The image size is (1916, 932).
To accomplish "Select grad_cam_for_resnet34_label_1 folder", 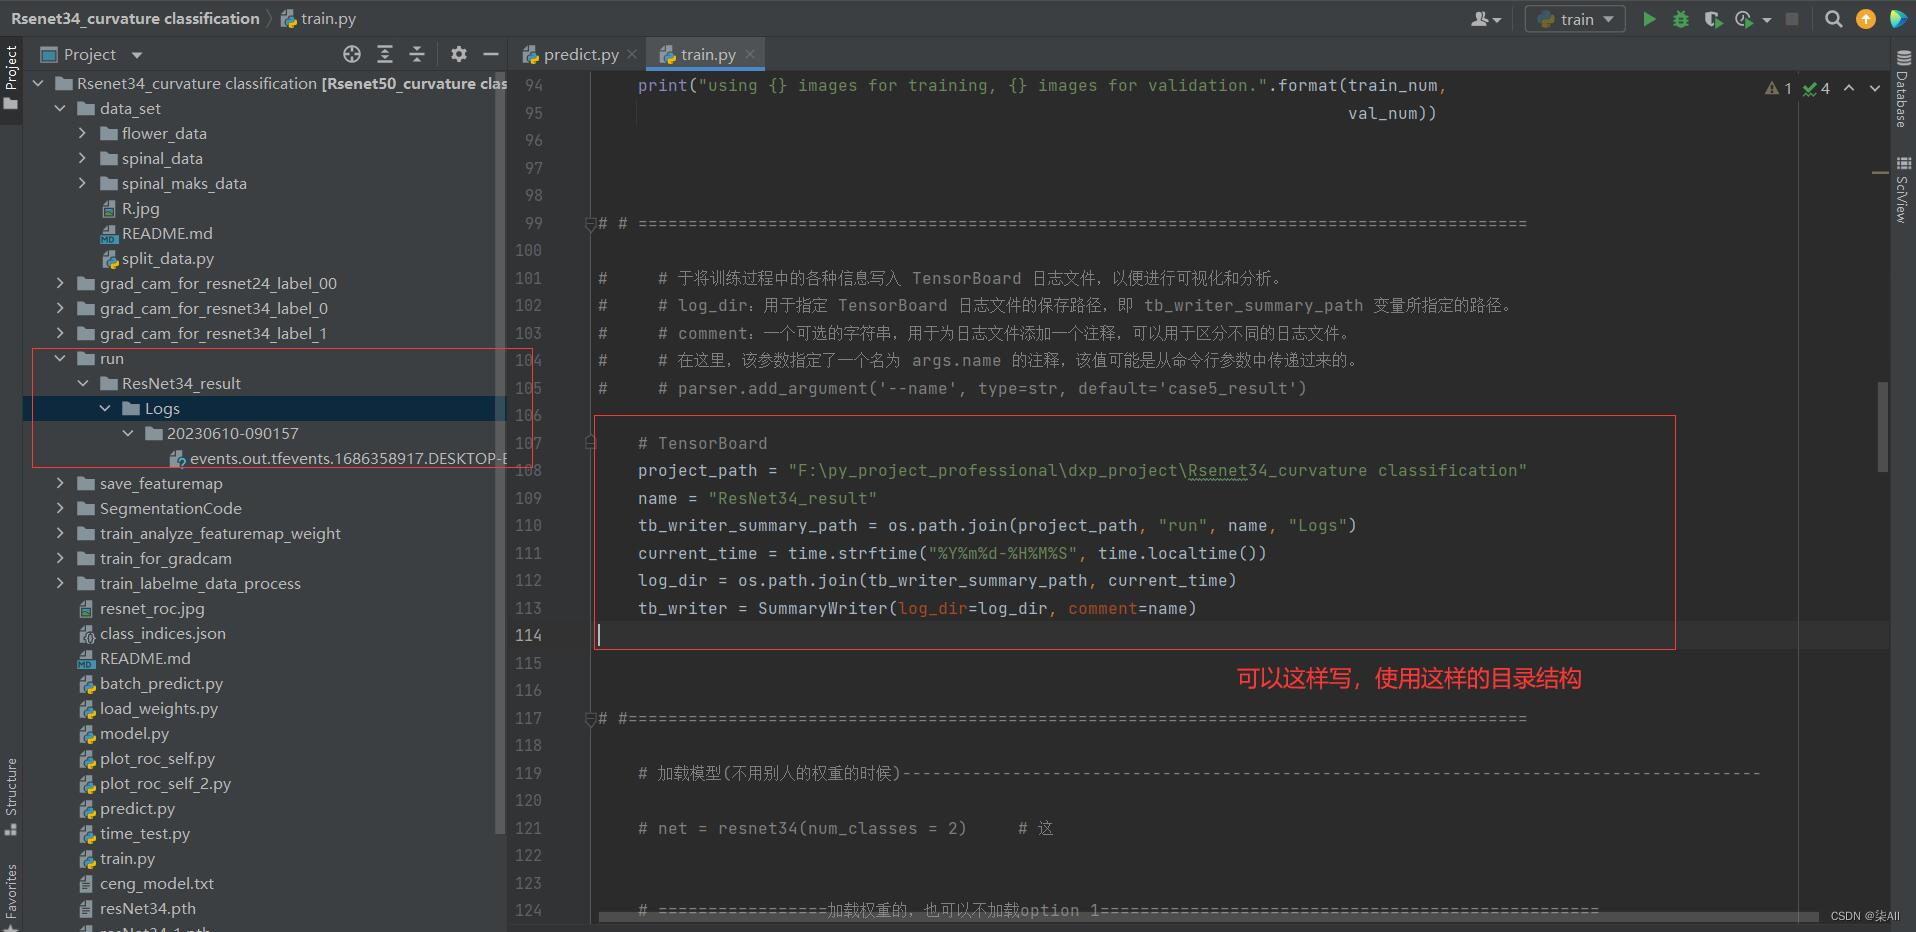I will pos(202,333).
